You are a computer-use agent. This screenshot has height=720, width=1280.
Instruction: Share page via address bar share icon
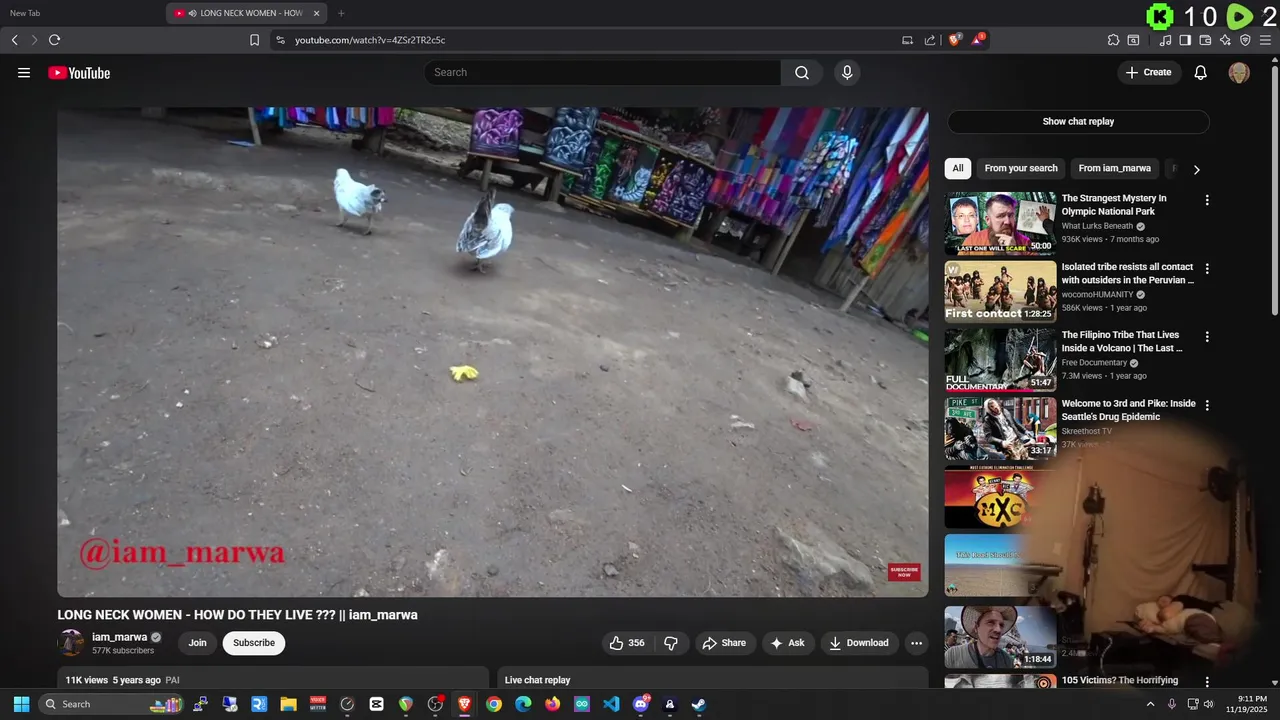pyautogui.click(x=930, y=40)
